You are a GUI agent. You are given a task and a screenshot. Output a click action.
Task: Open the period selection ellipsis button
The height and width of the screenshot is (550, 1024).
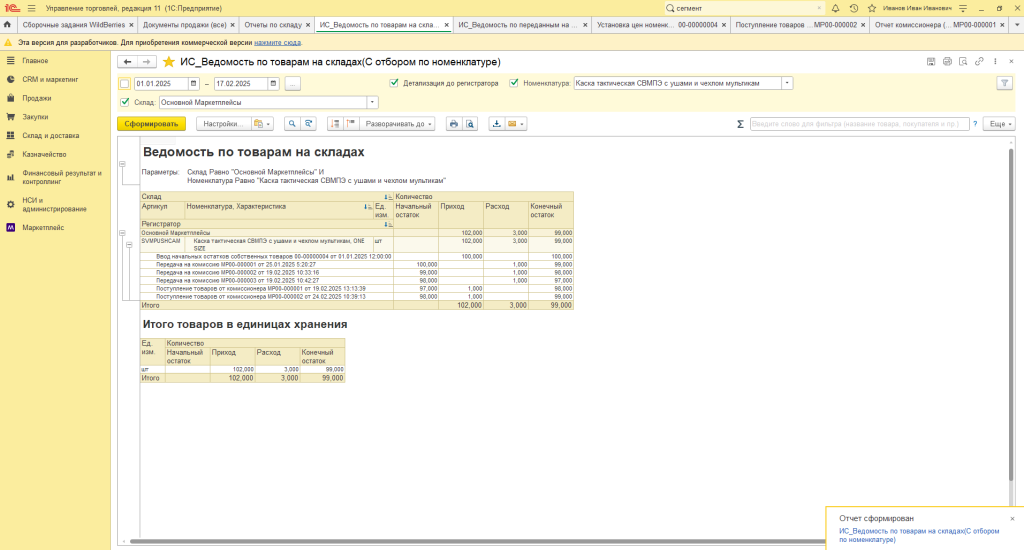point(293,84)
